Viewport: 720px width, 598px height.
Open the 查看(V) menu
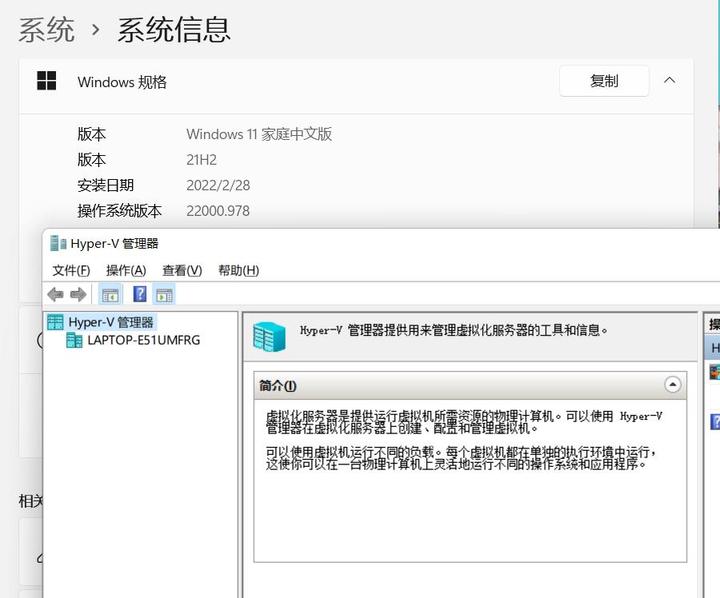182,270
